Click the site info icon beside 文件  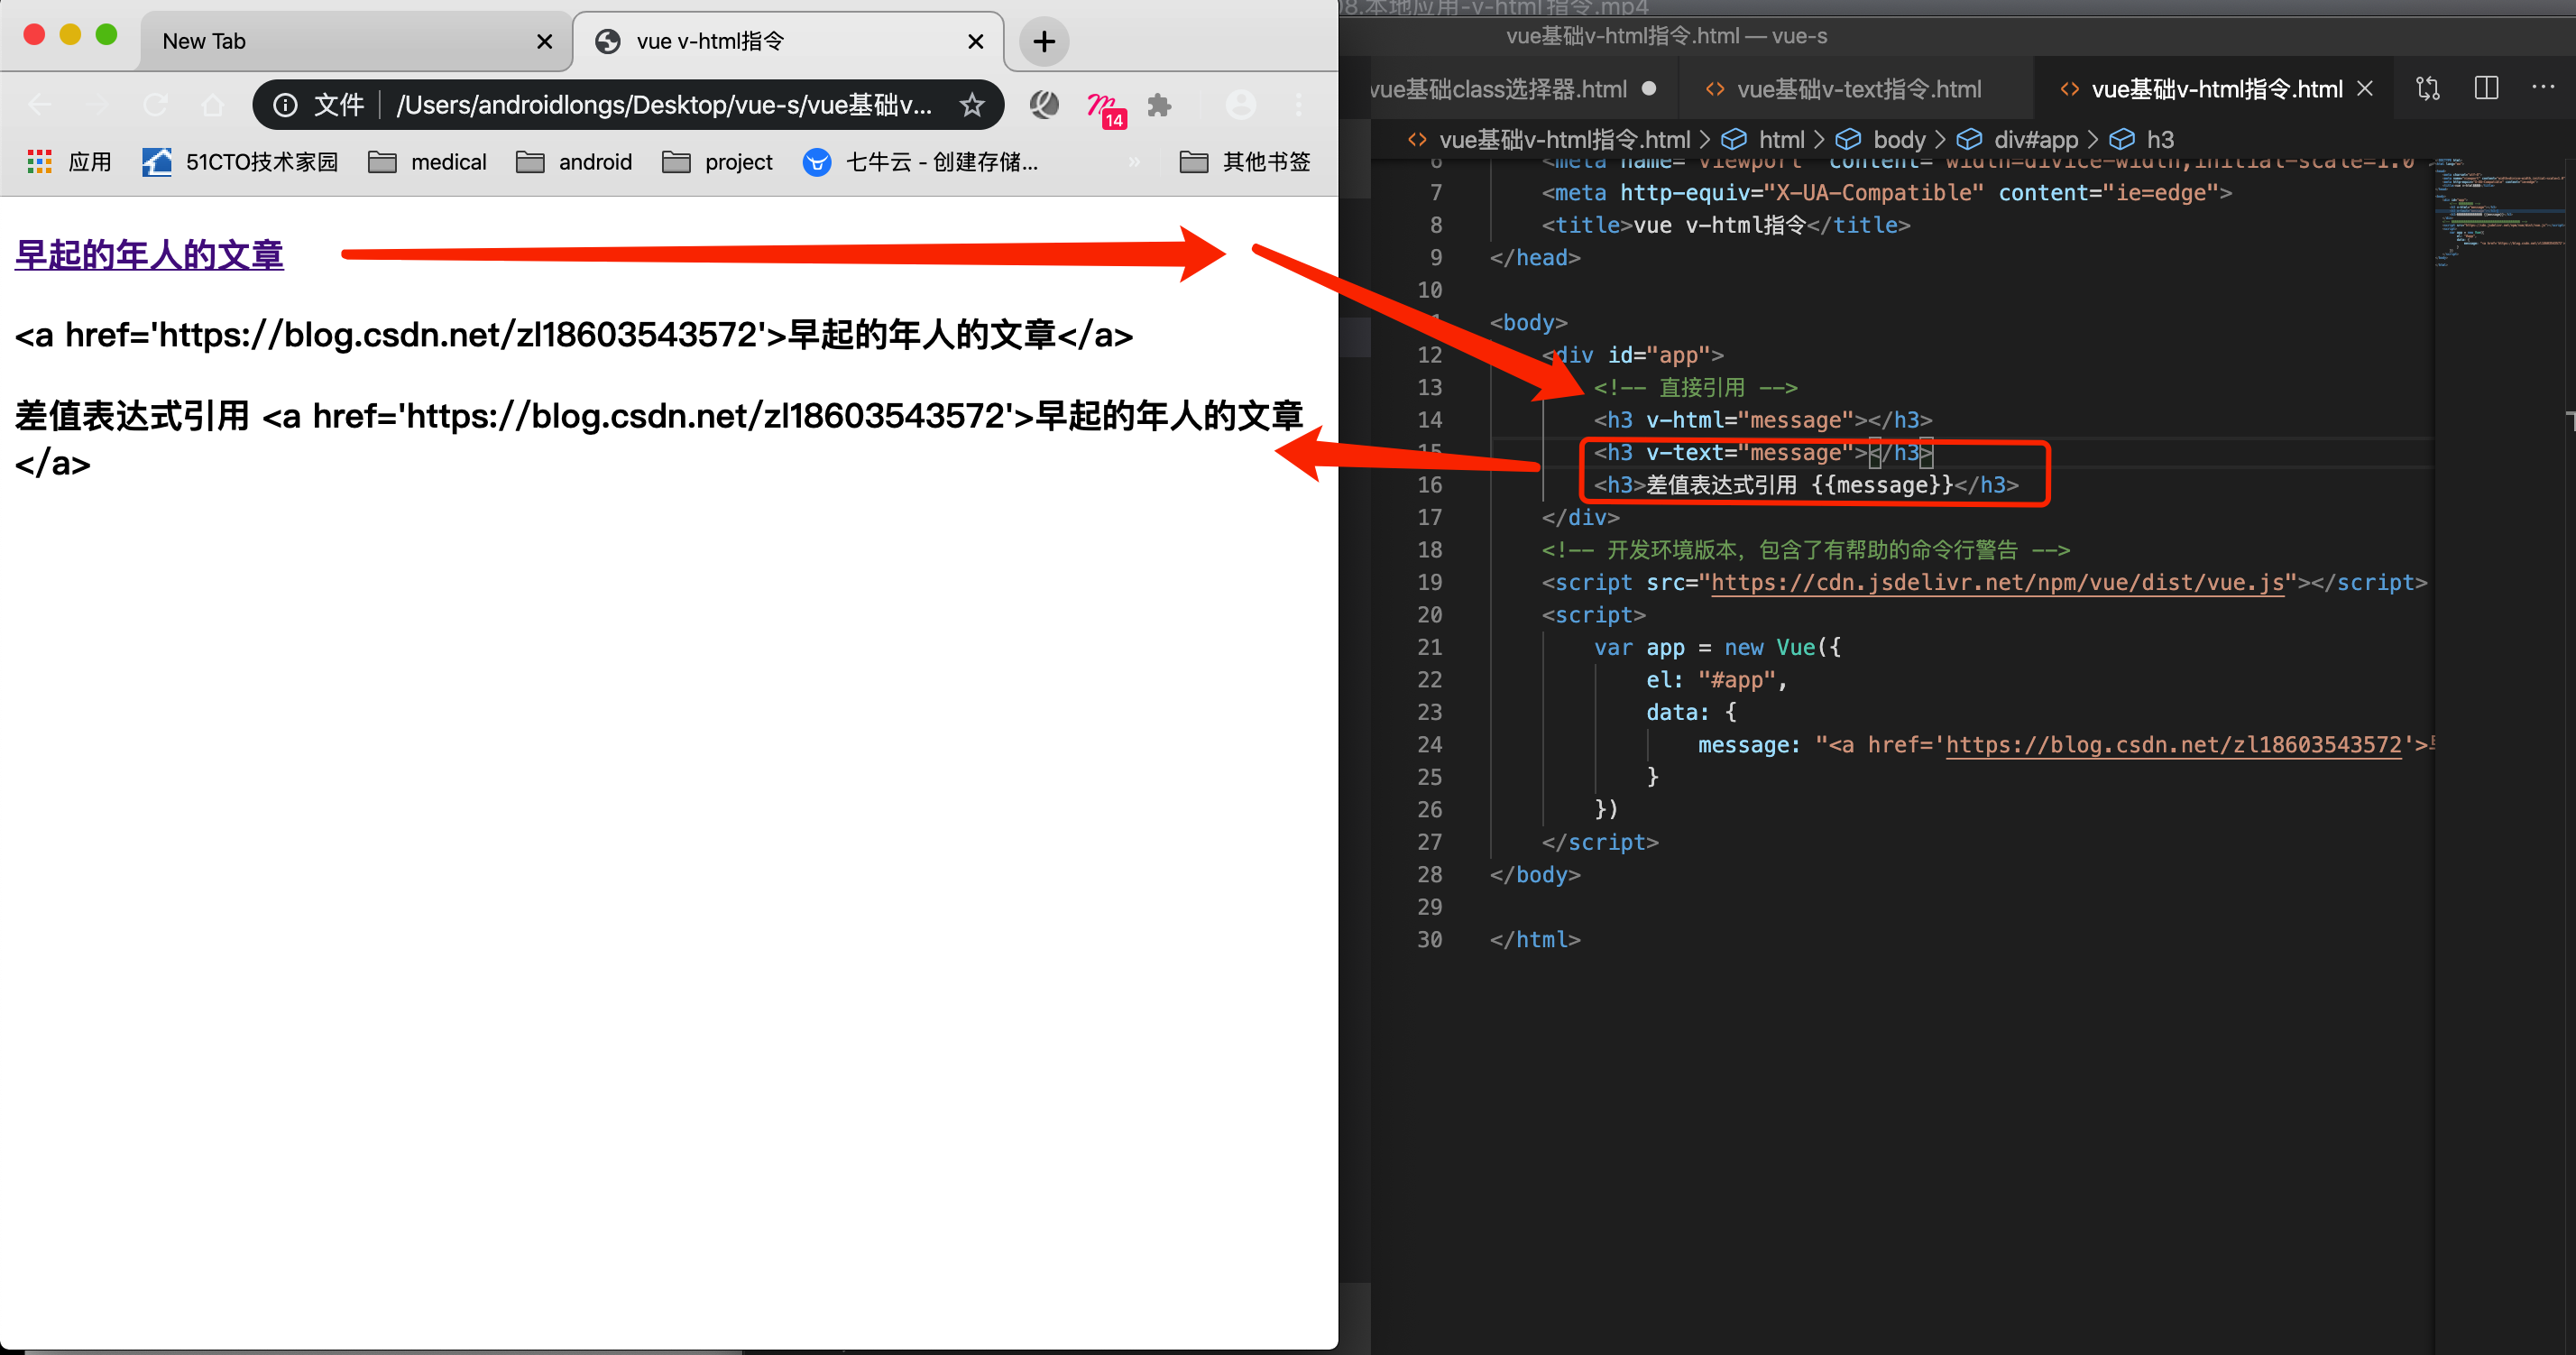click(286, 105)
